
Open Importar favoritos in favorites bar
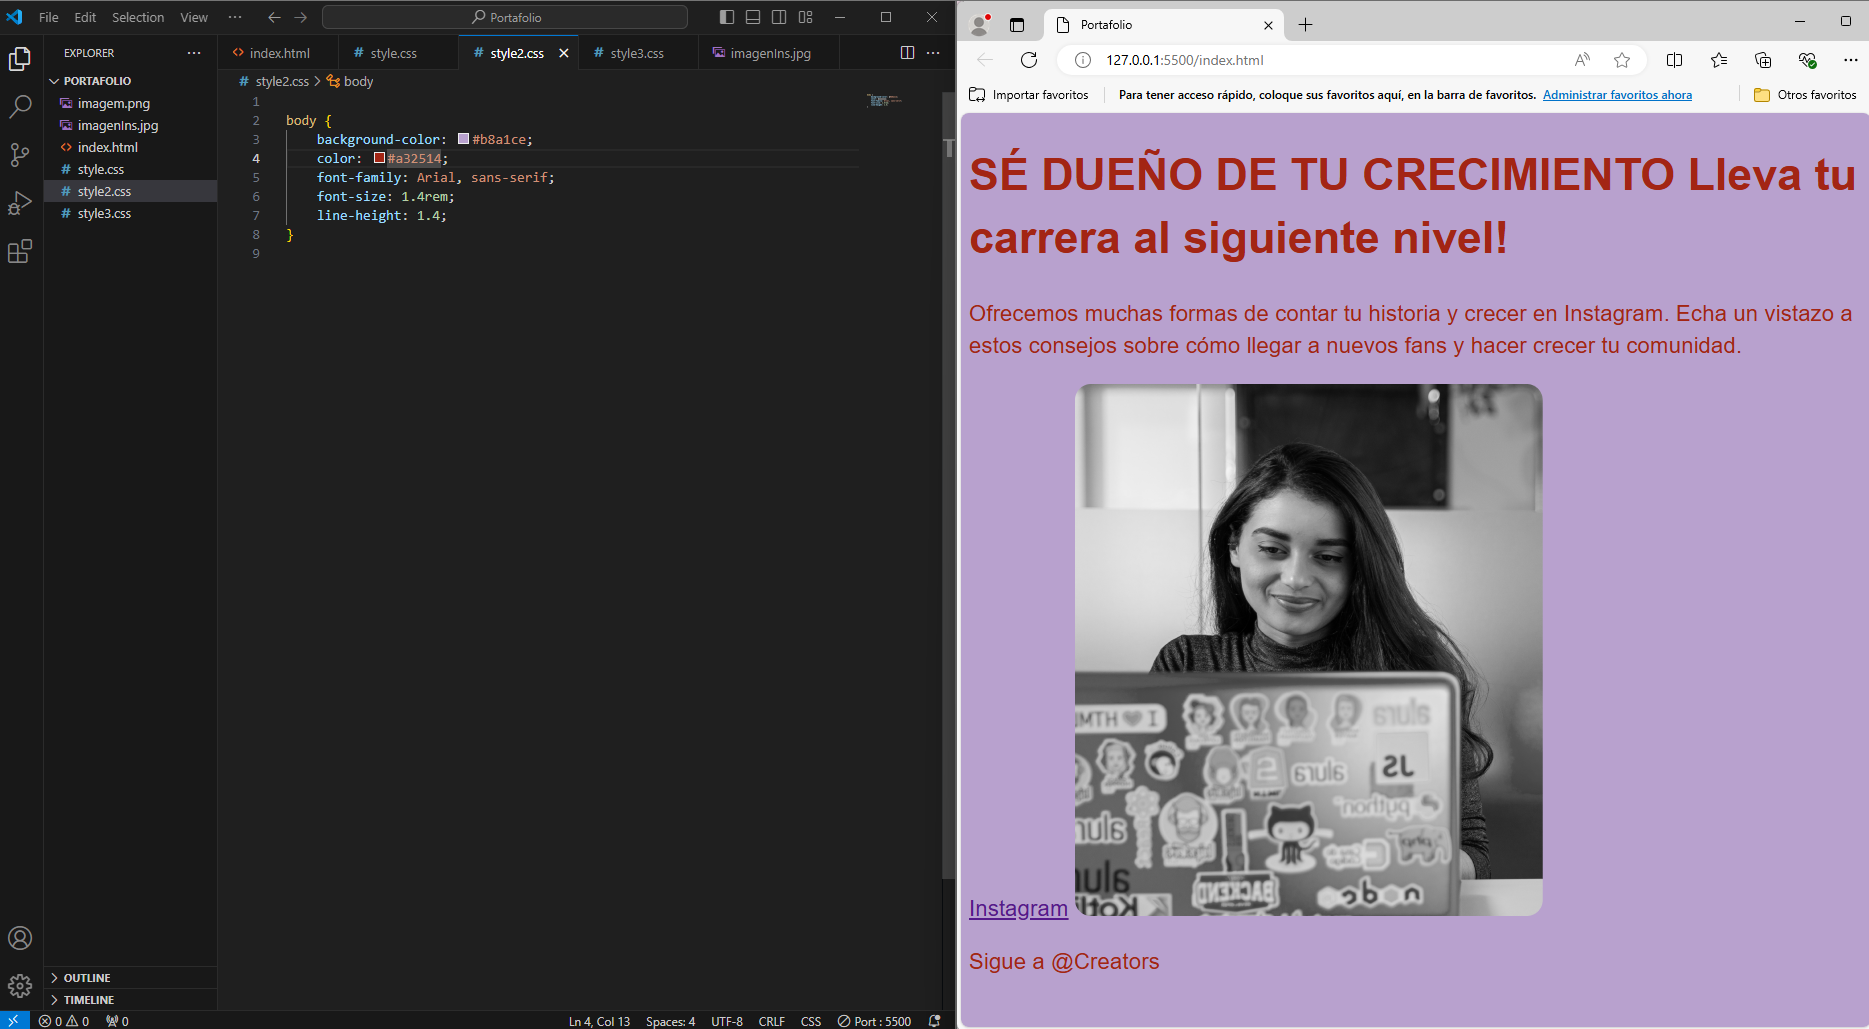[x=1029, y=95]
